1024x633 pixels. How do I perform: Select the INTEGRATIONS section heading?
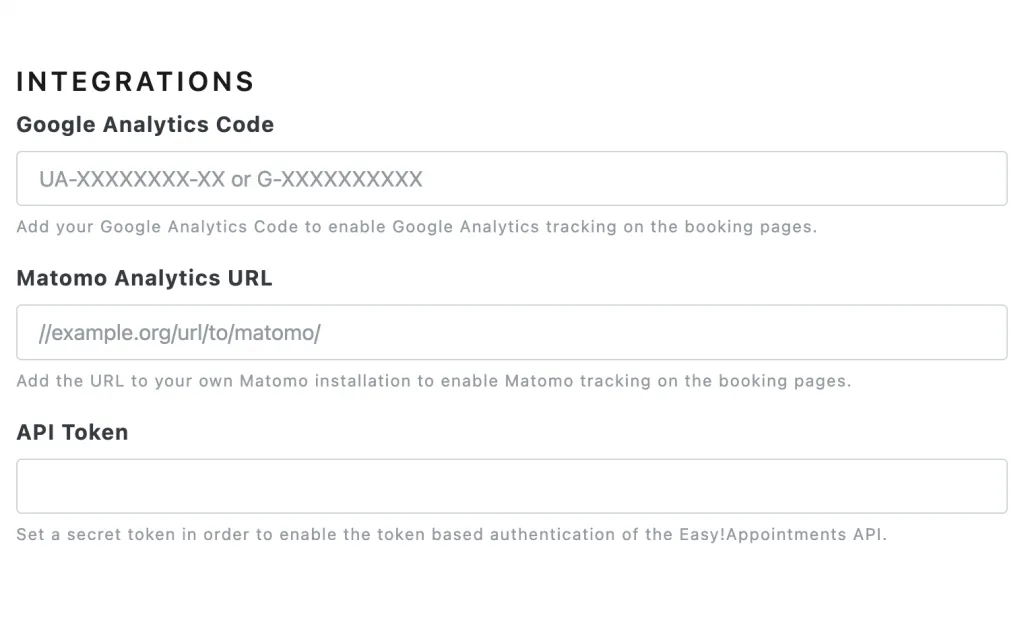[135, 82]
